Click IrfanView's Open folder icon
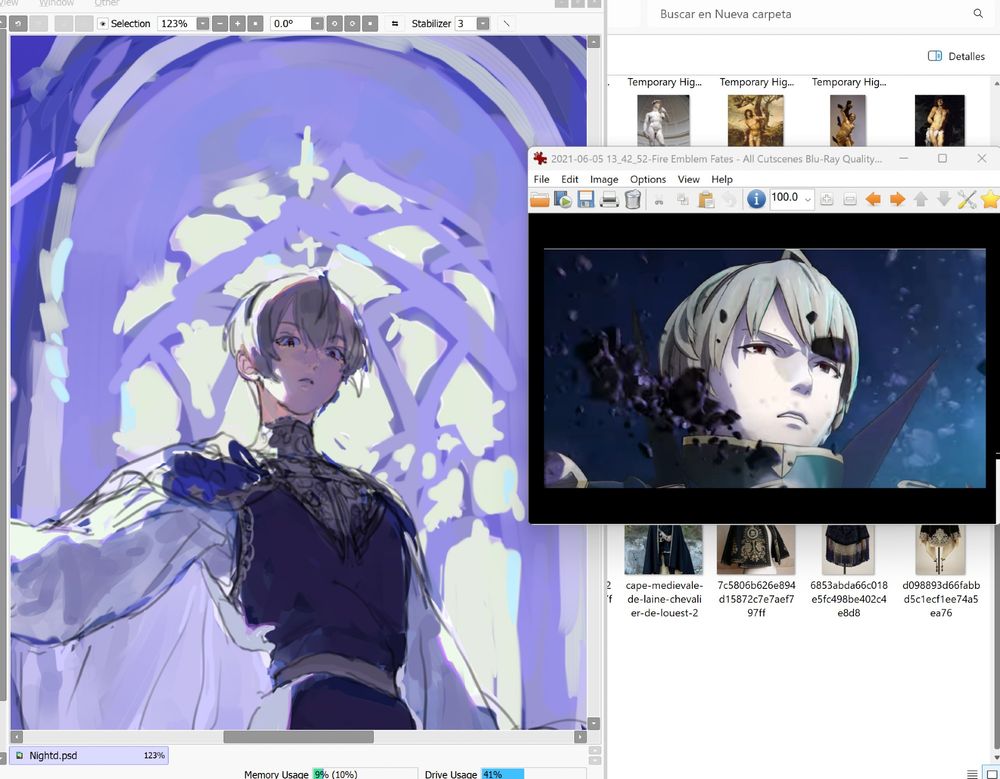The image size is (1000, 779). coord(540,200)
